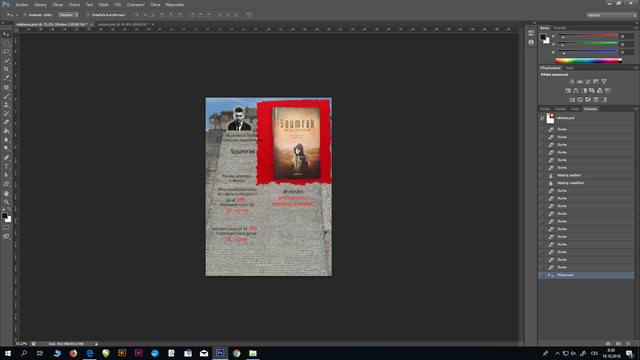Toggle Quick Mask mode in toolbox
The image size is (640, 360).
click(6, 228)
